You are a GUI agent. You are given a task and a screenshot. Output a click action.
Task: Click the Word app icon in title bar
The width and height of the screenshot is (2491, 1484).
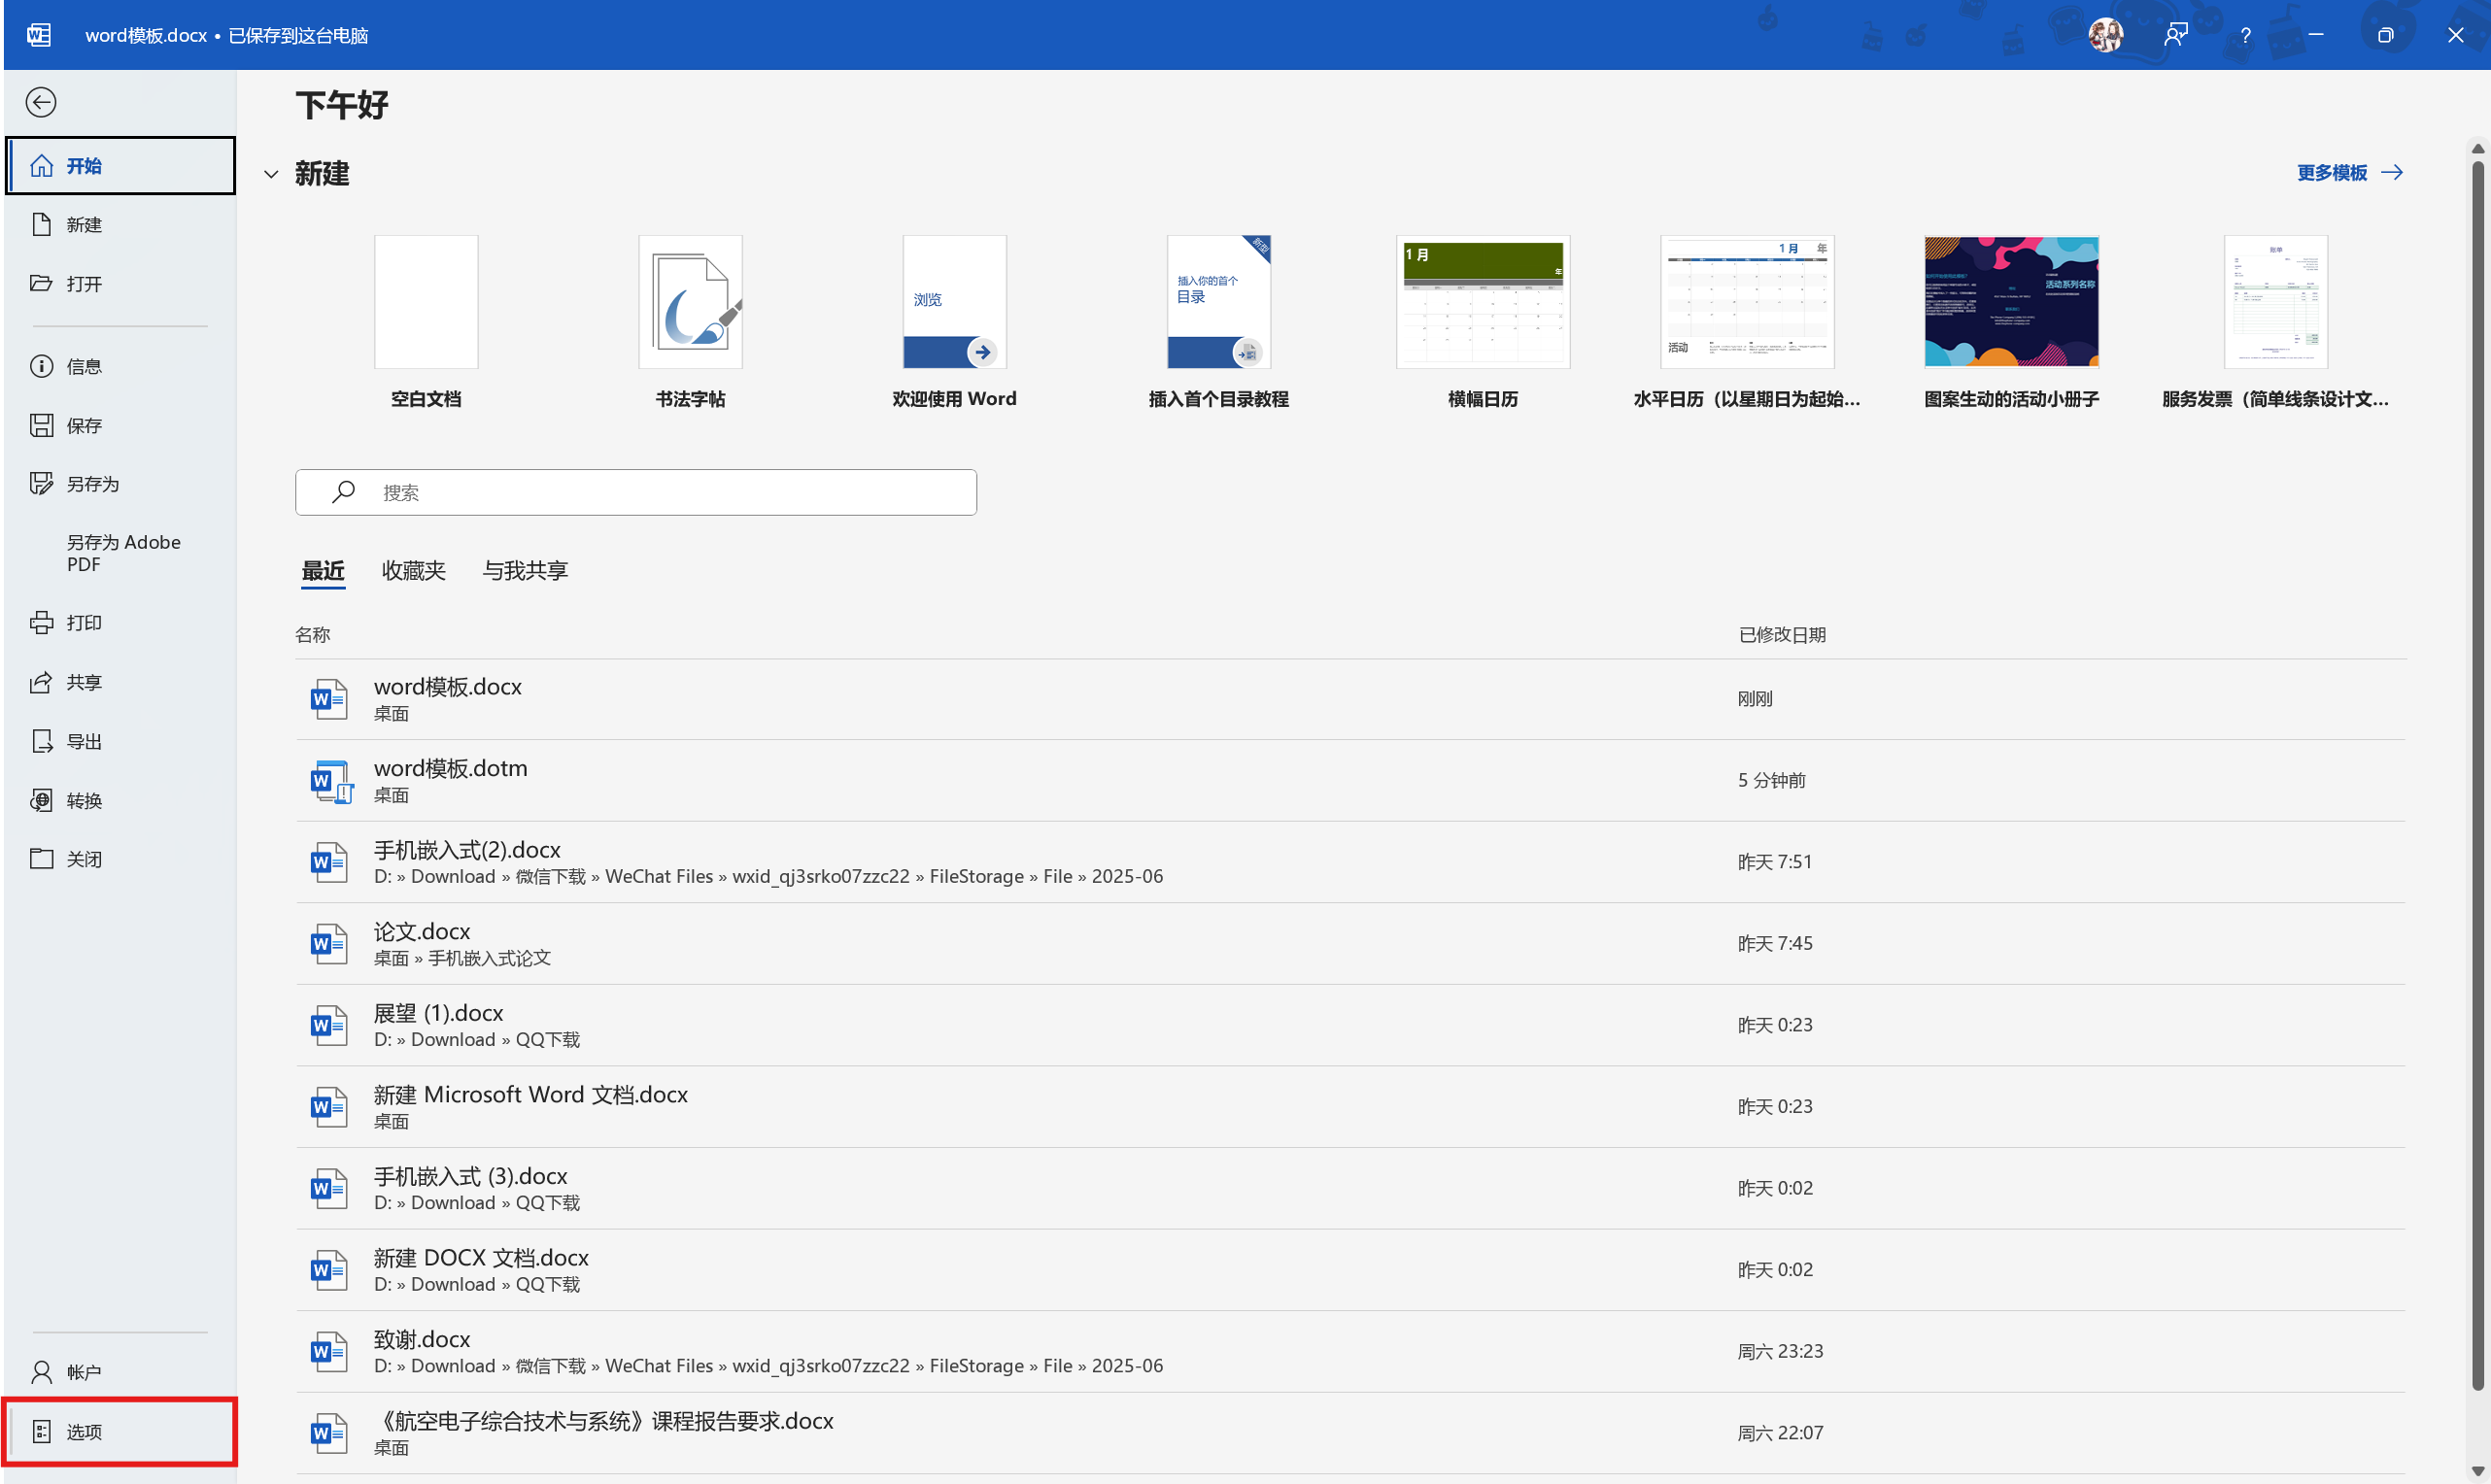(39, 35)
